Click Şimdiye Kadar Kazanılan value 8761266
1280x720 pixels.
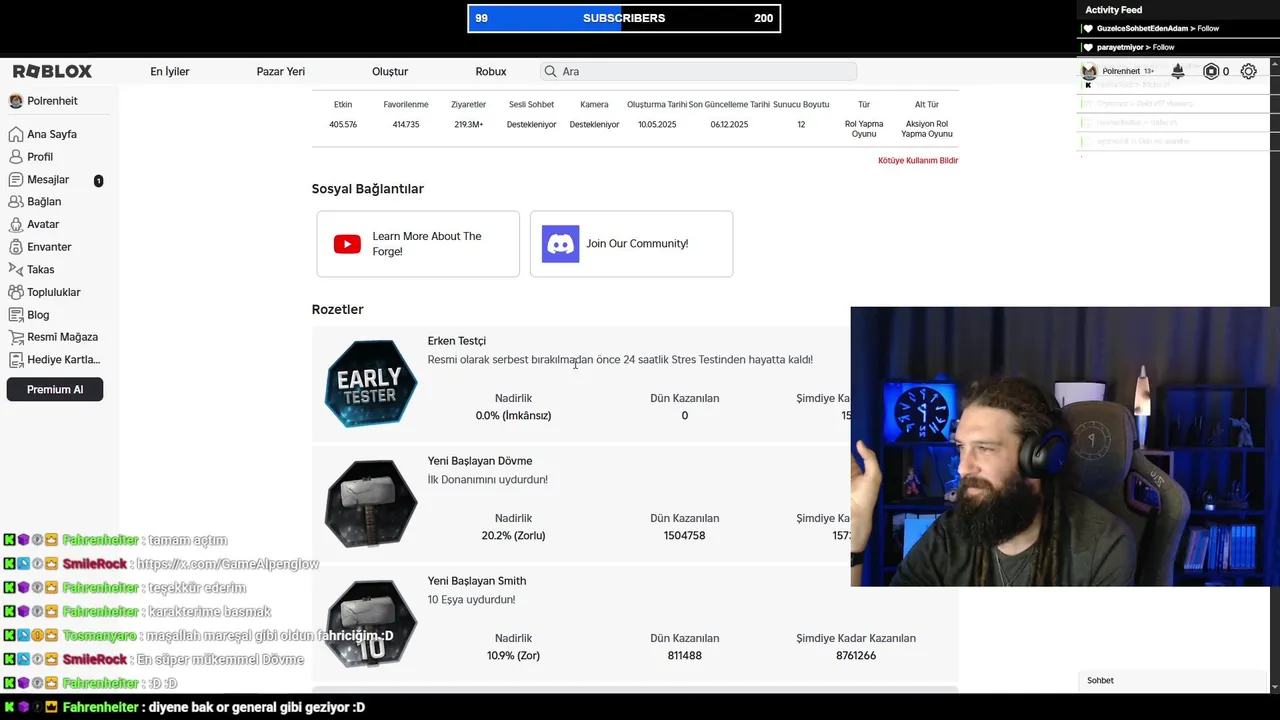[x=856, y=656]
